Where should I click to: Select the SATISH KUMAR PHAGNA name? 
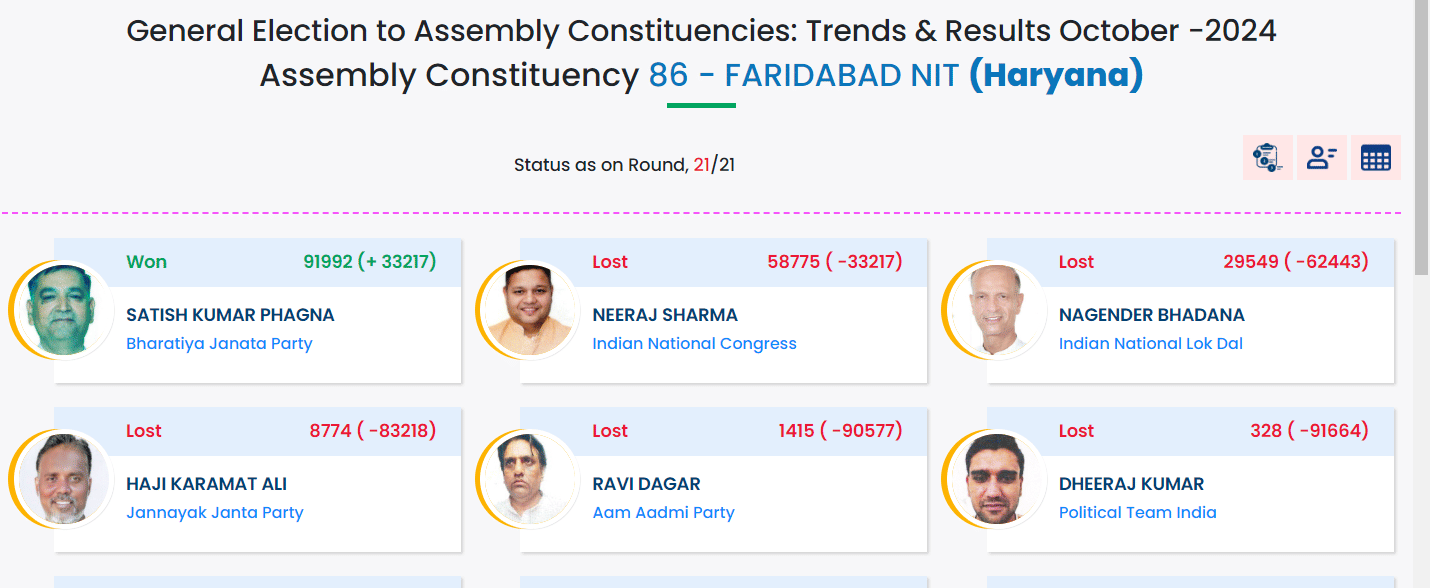pos(230,315)
